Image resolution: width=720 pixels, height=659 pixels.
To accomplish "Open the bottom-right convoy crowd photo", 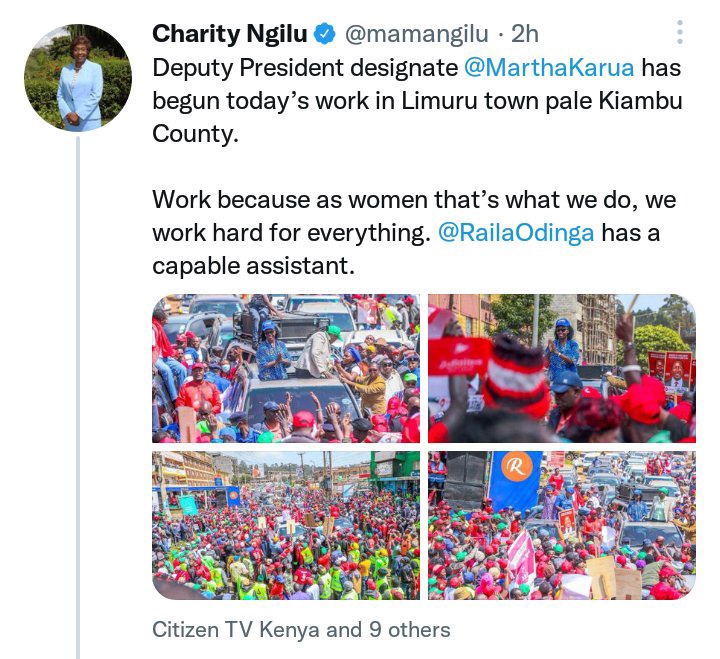I will tap(562, 525).
